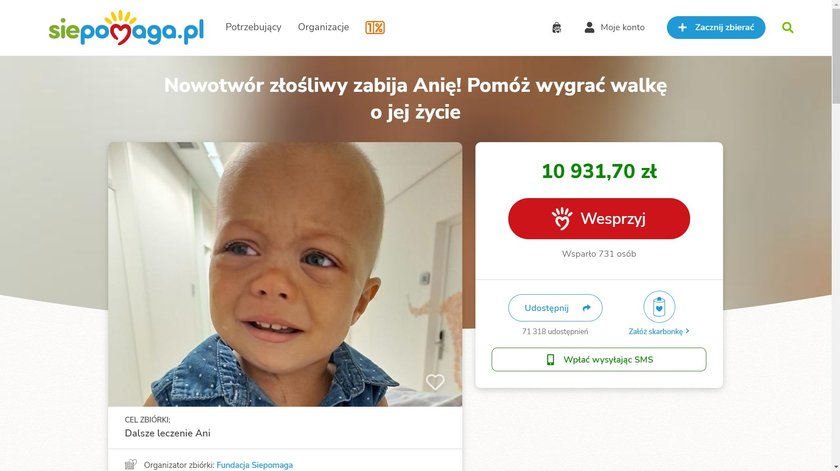The width and height of the screenshot is (840, 471).
Task: Click the Zacznij zbierać button
Action: pyautogui.click(x=716, y=27)
